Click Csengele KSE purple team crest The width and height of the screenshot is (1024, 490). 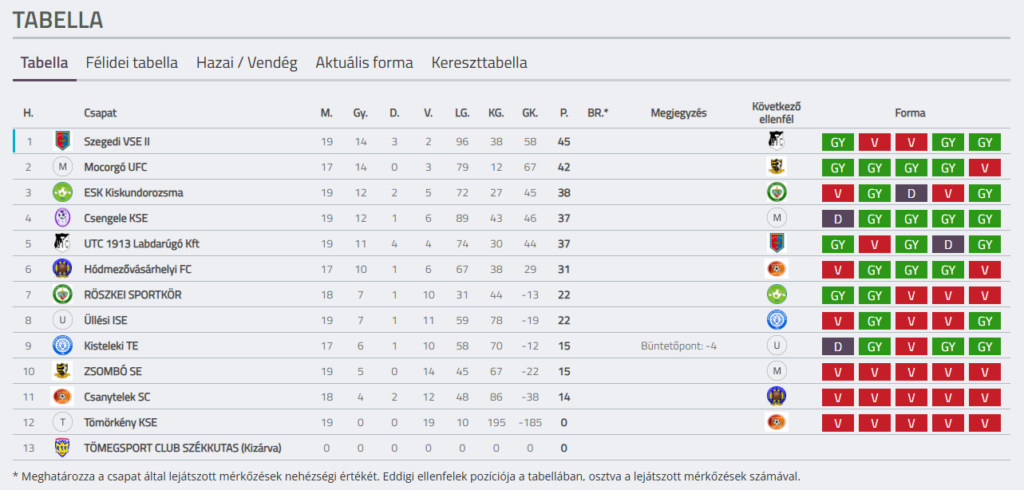tap(63, 218)
